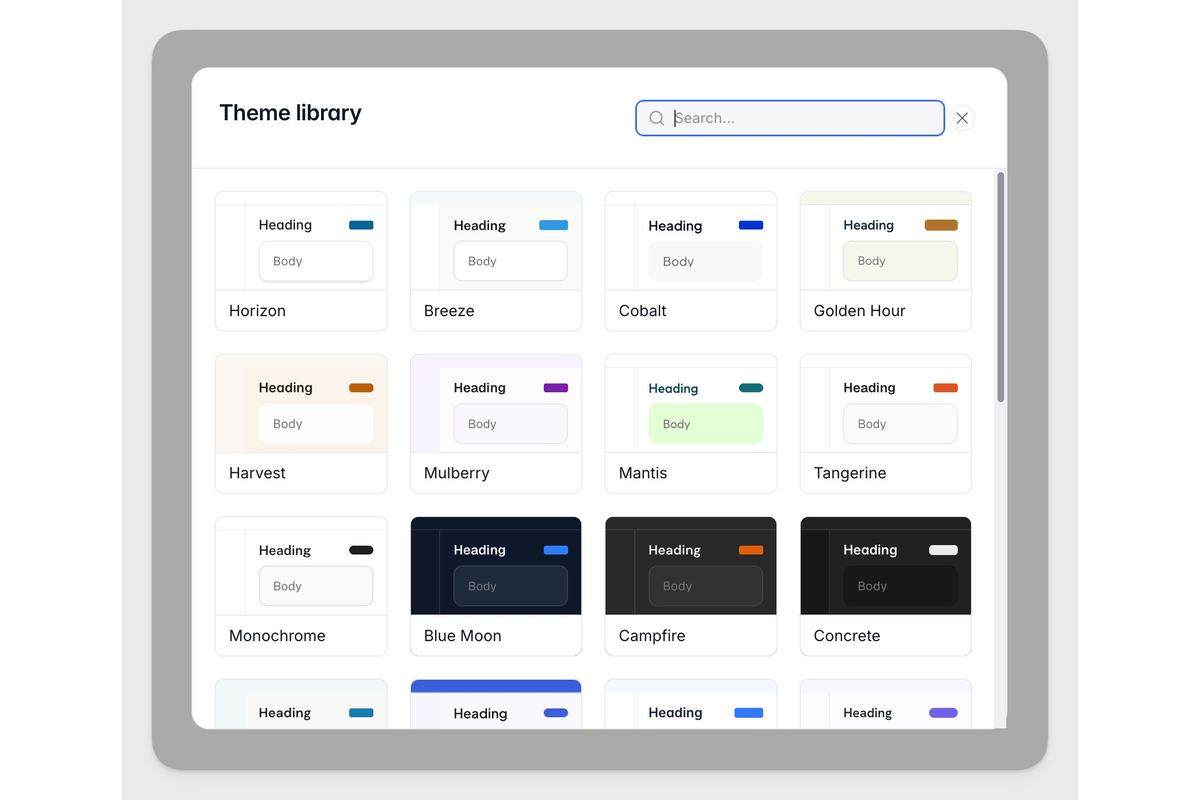Click the search magnifier icon
The height and width of the screenshot is (800, 1200).
(657, 118)
